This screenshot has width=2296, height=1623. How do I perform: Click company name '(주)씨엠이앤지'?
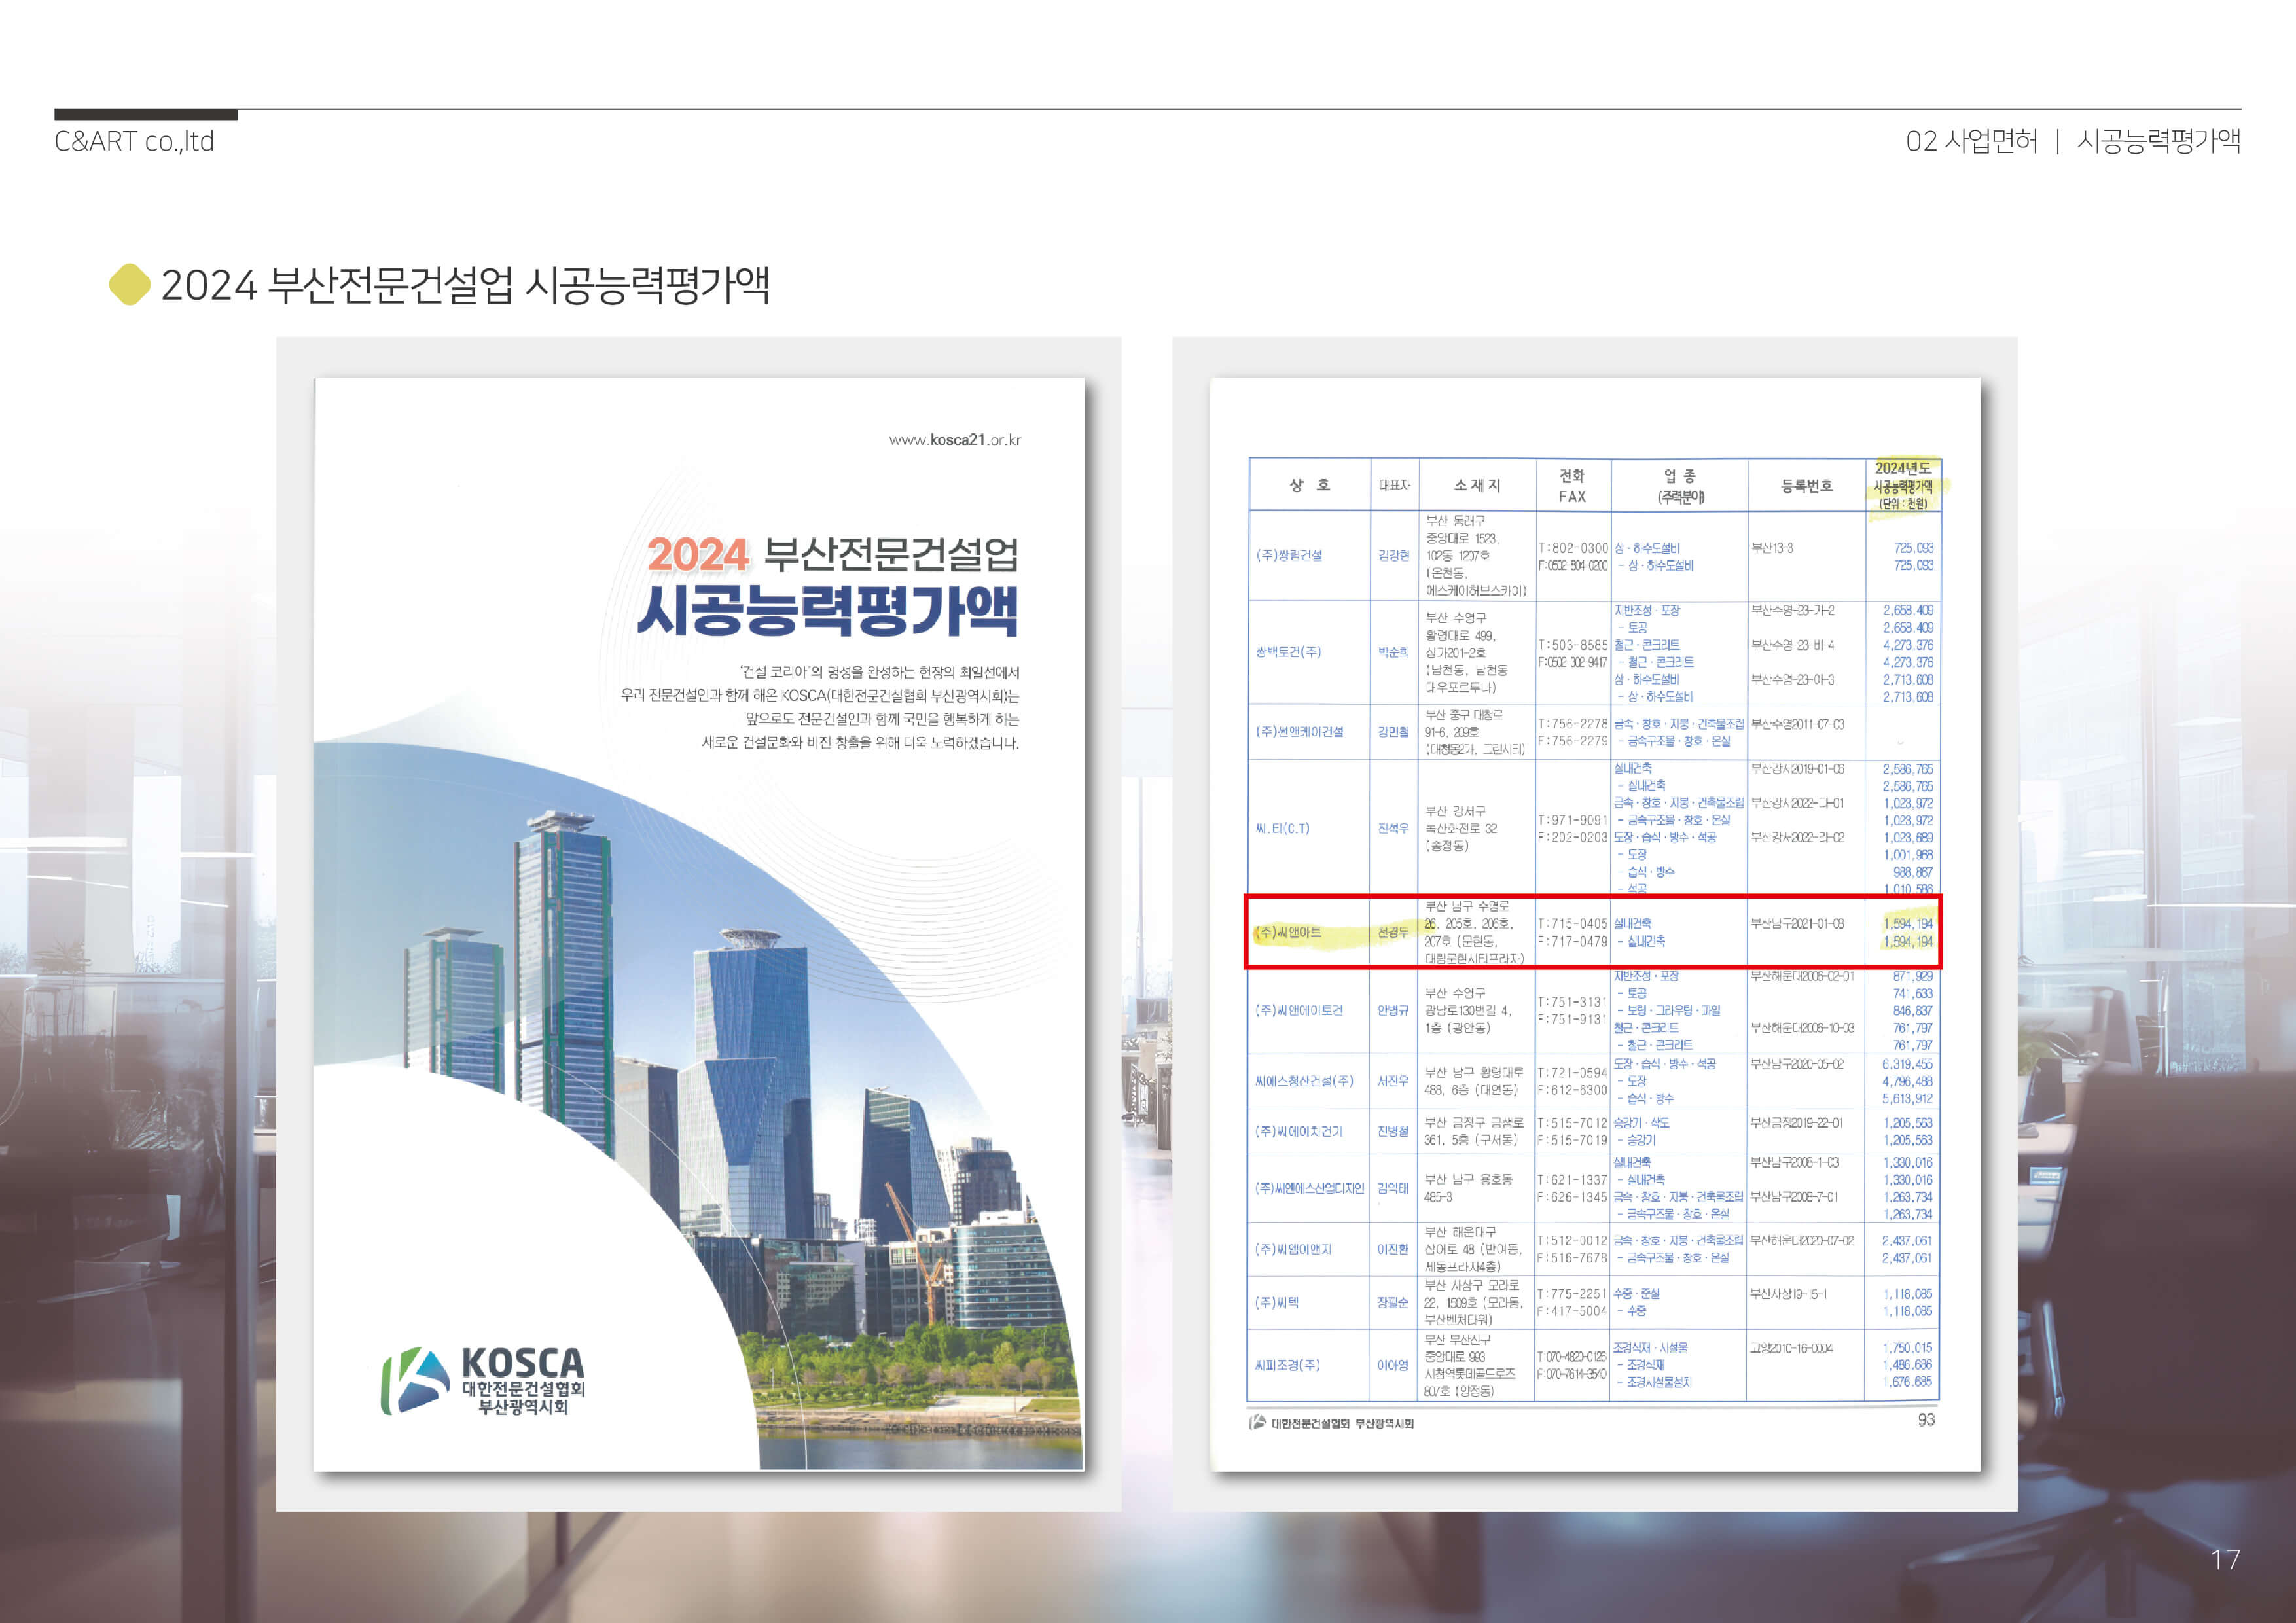(x=1294, y=1249)
